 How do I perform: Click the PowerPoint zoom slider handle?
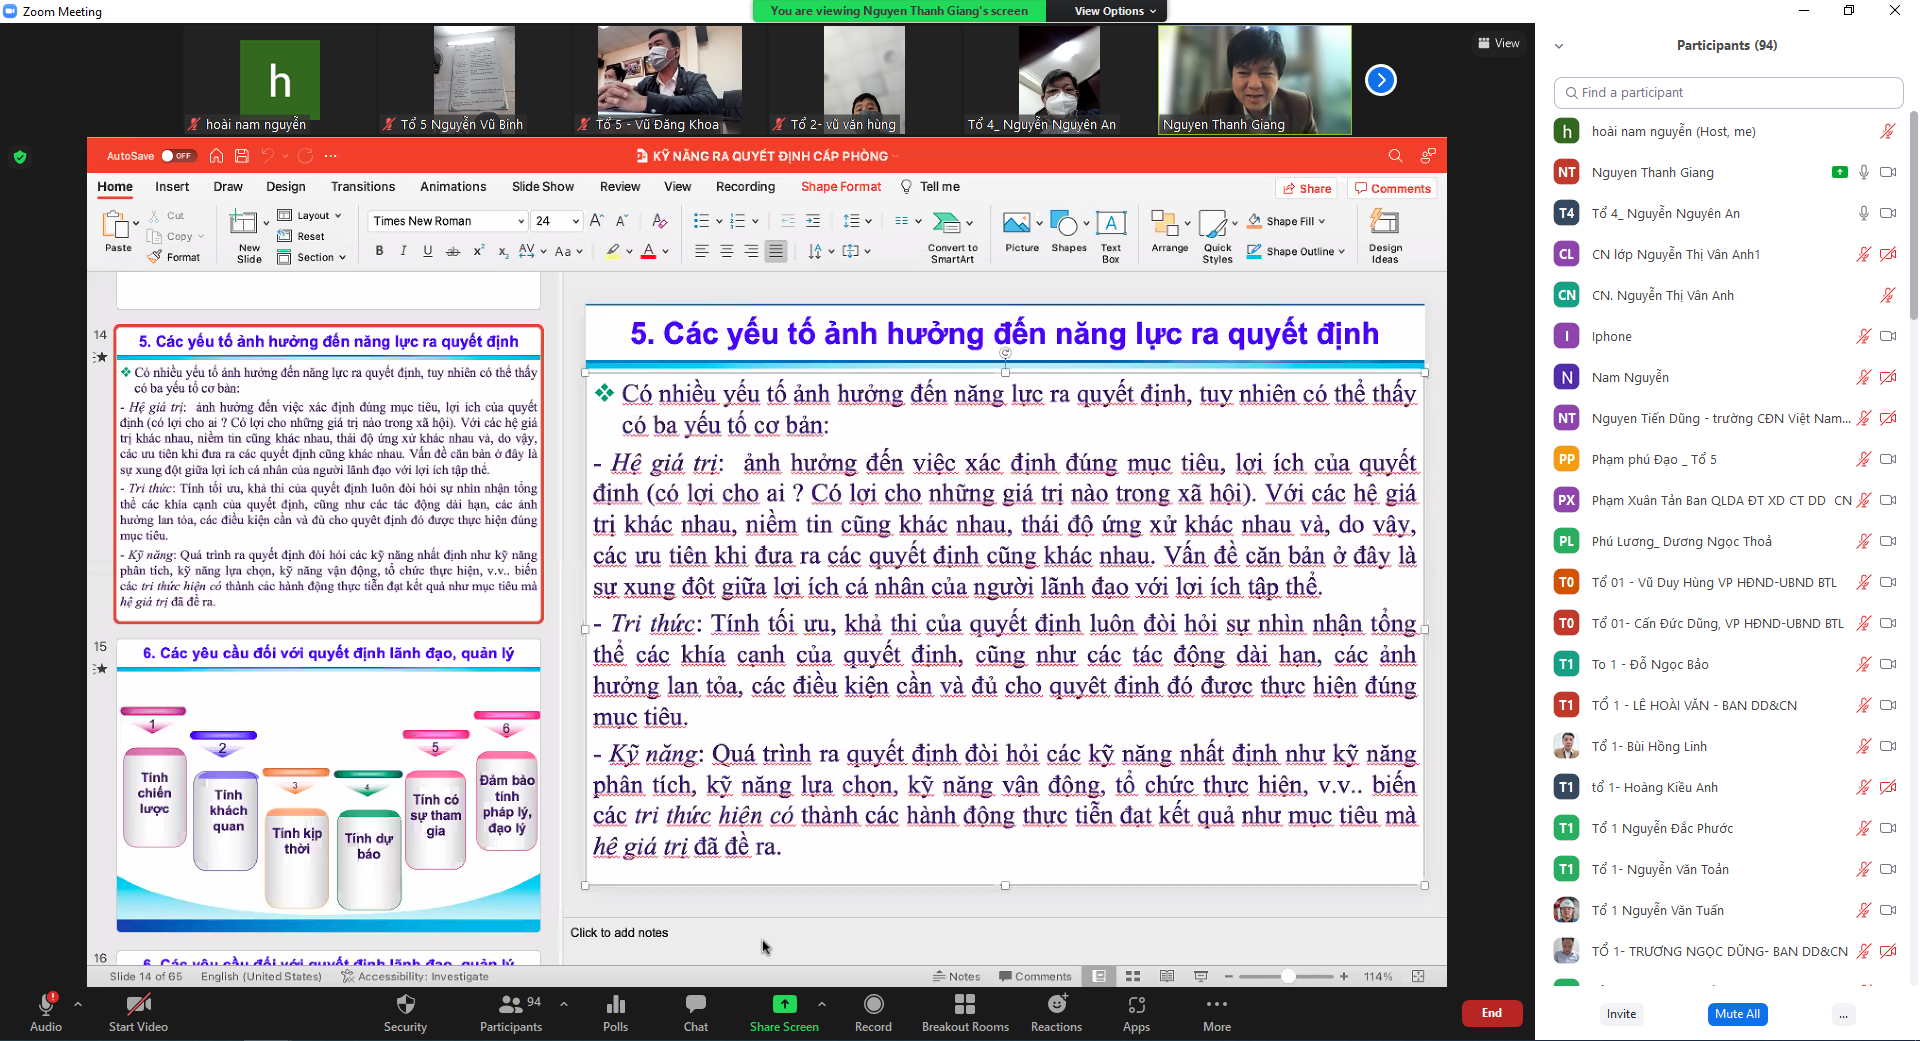point(1288,976)
